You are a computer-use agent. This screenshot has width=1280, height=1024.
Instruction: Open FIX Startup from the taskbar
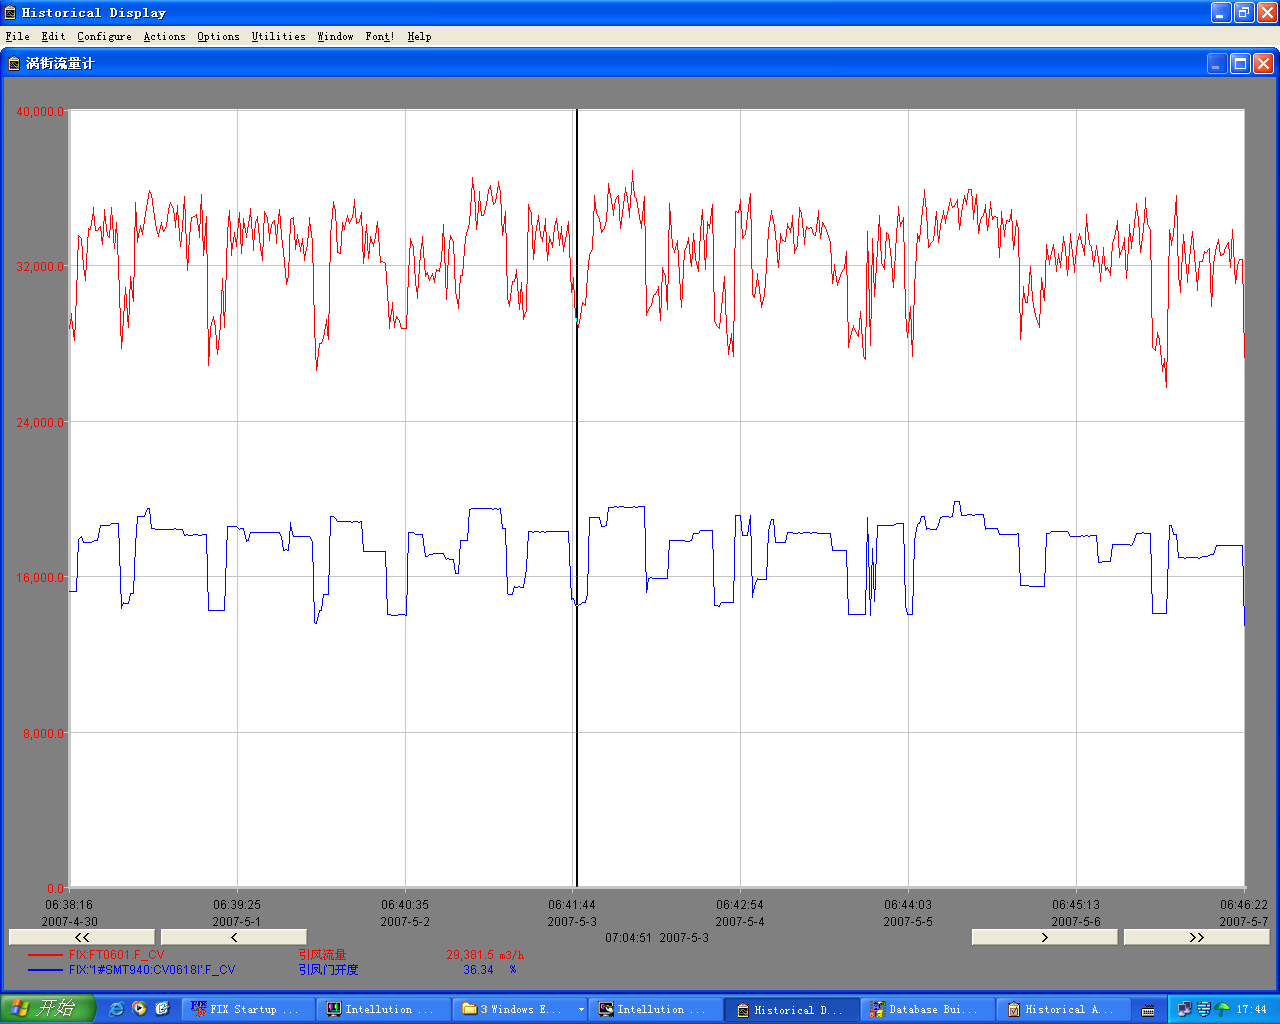coord(246,1010)
